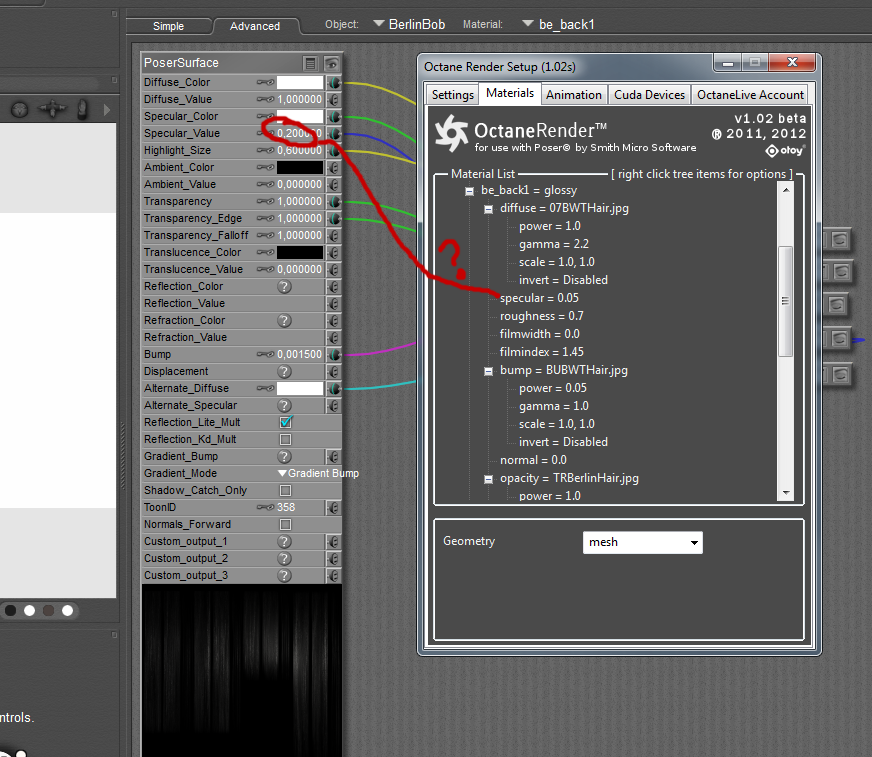Open the Settings tab in Octane Render Setup
This screenshot has width=872, height=757.
[453, 95]
